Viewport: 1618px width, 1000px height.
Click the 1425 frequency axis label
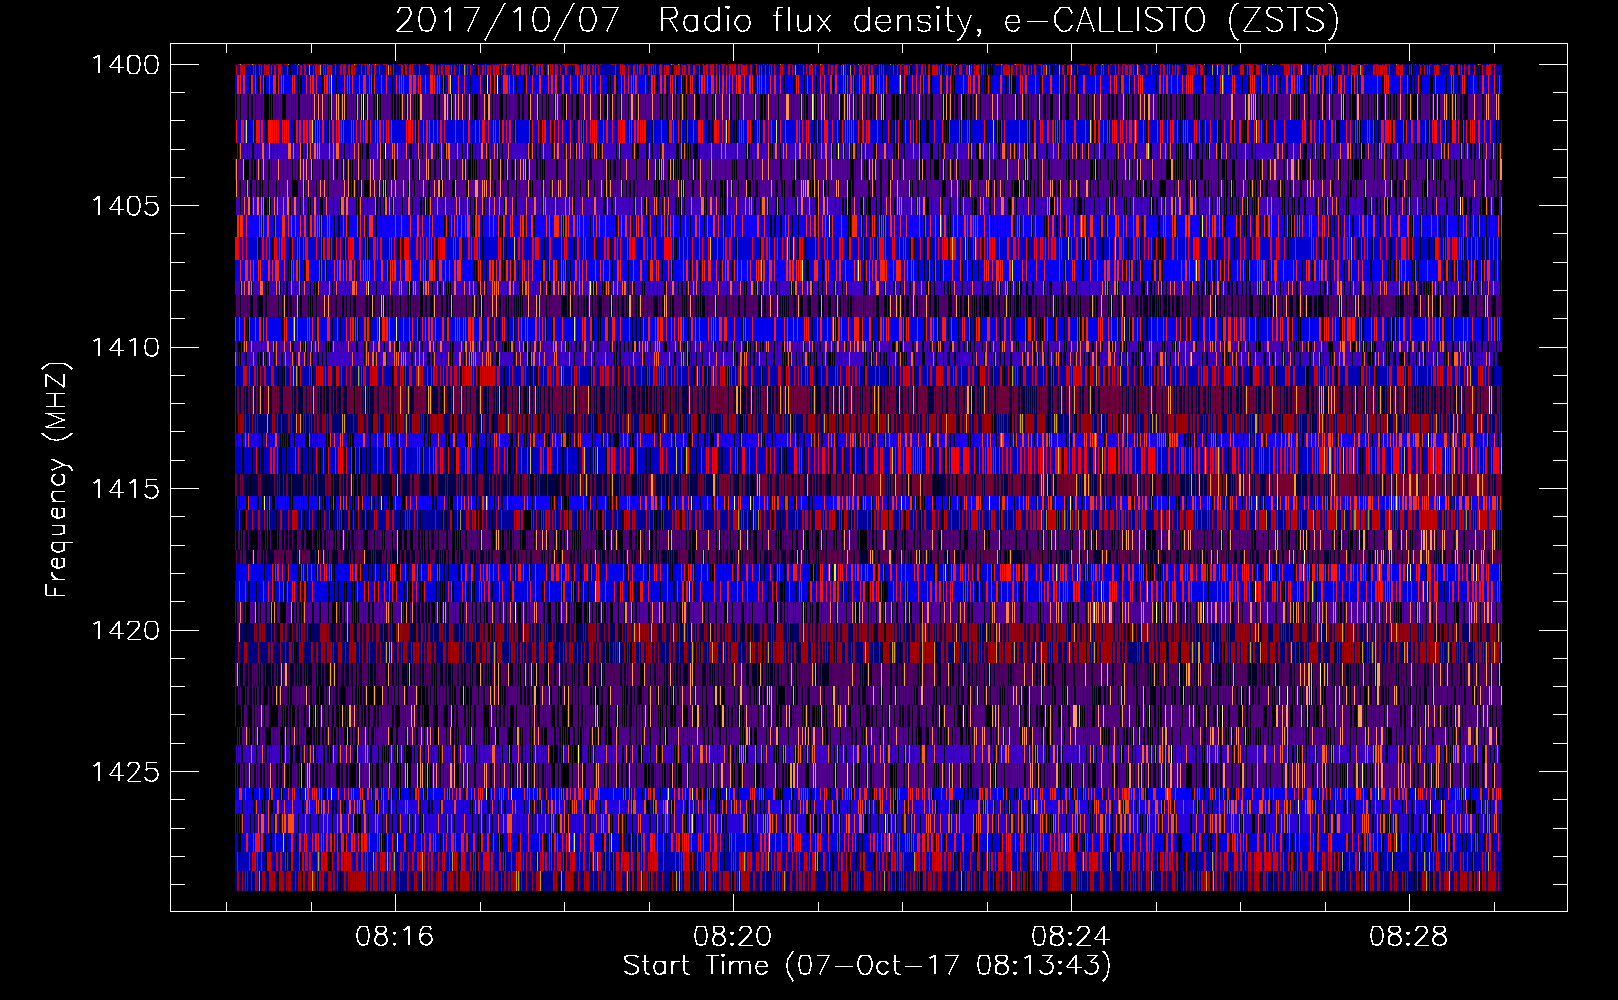[x=125, y=772]
